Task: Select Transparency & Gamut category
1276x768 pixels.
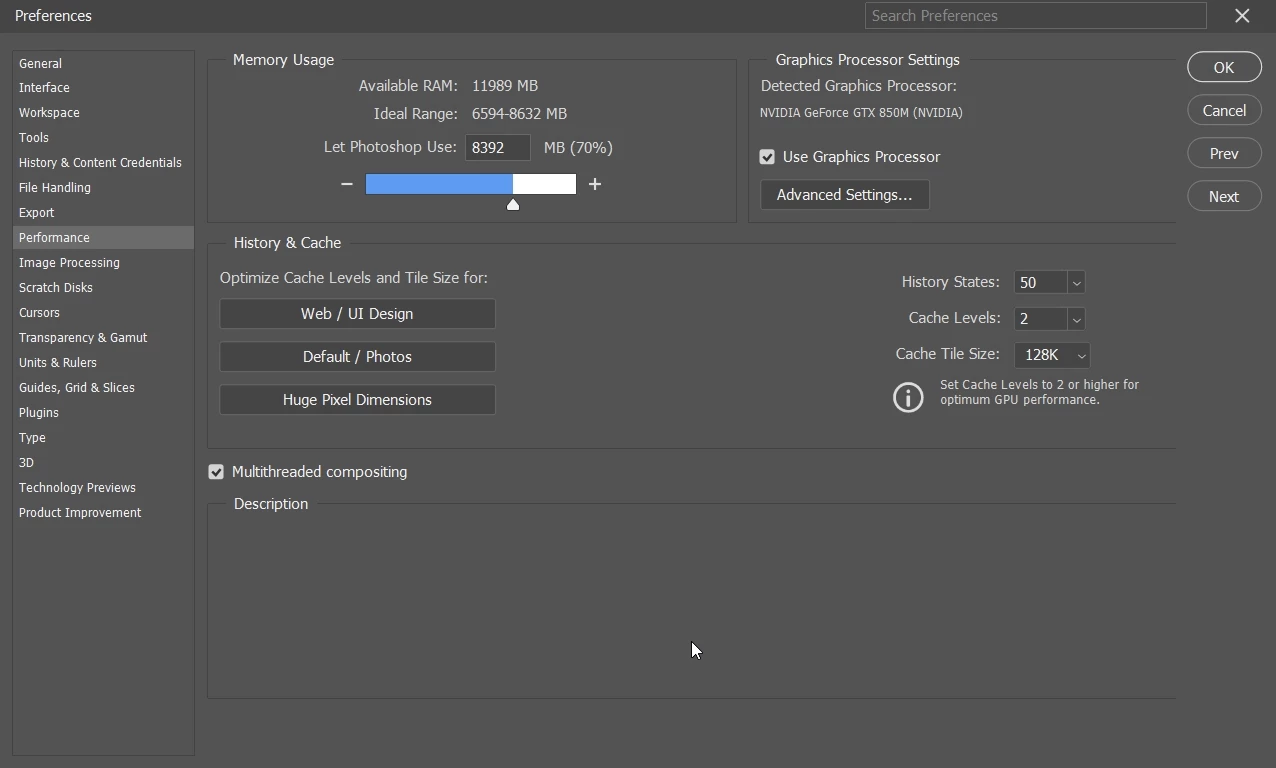Action: pos(103,338)
